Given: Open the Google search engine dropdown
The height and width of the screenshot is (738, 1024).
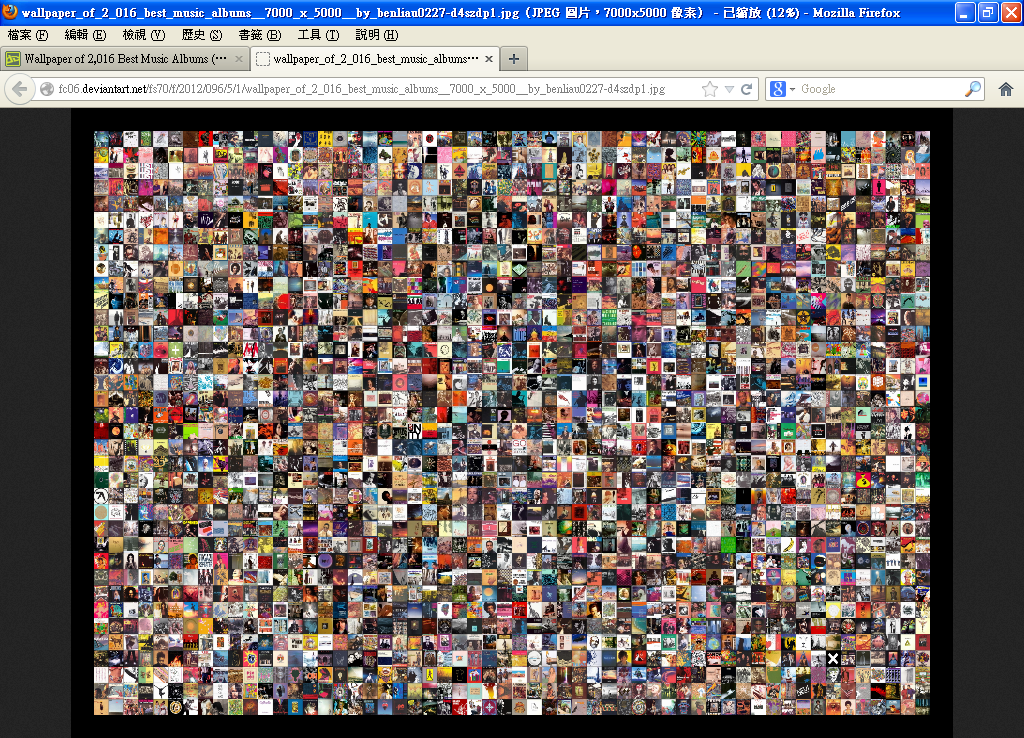Looking at the screenshot, I should coord(782,89).
